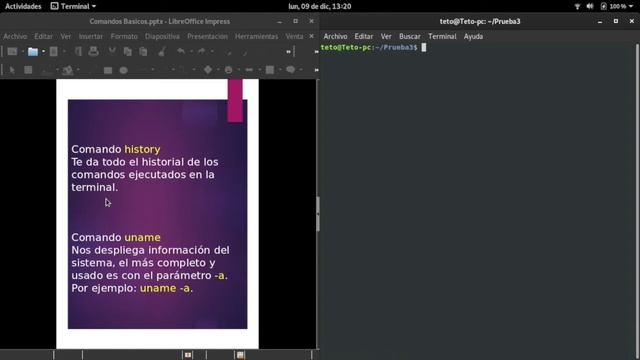Image resolution: width=640 pixels, height=360 pixels.
Task: Expand the Open recent files dropdown arrow
Action: click(x=43, y=51)
